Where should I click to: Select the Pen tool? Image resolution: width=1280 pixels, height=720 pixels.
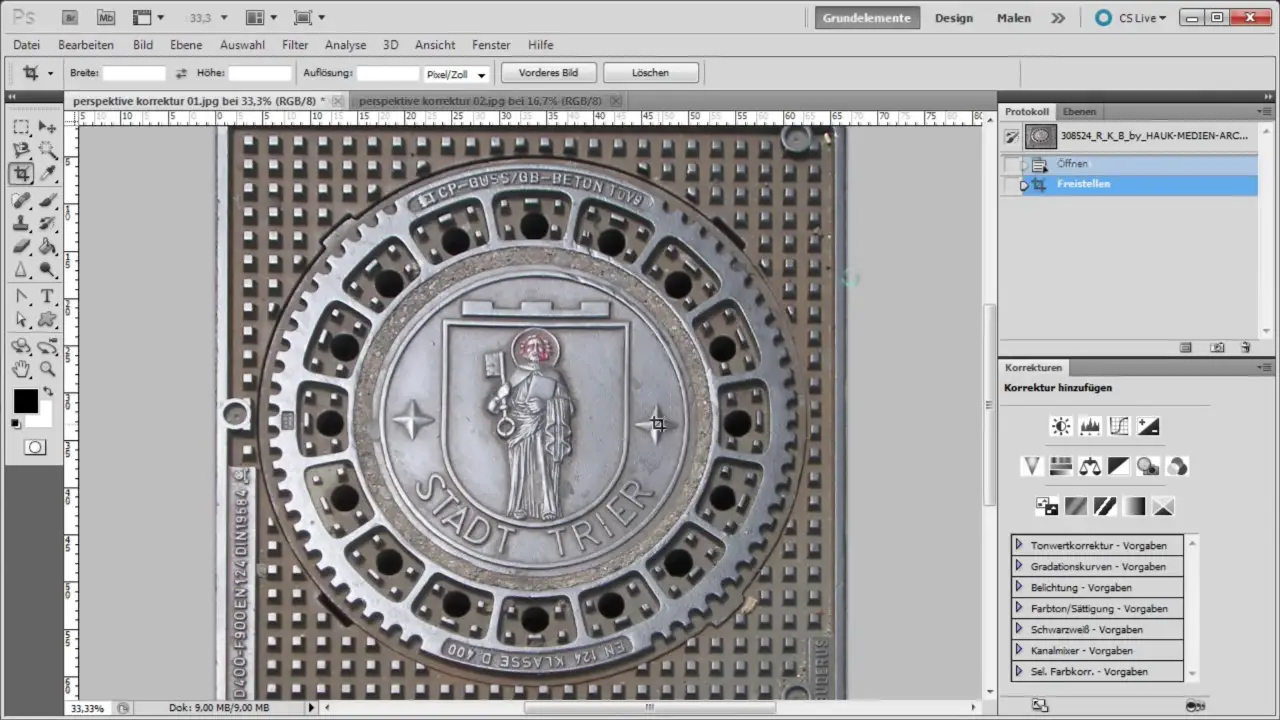(22, 297)
